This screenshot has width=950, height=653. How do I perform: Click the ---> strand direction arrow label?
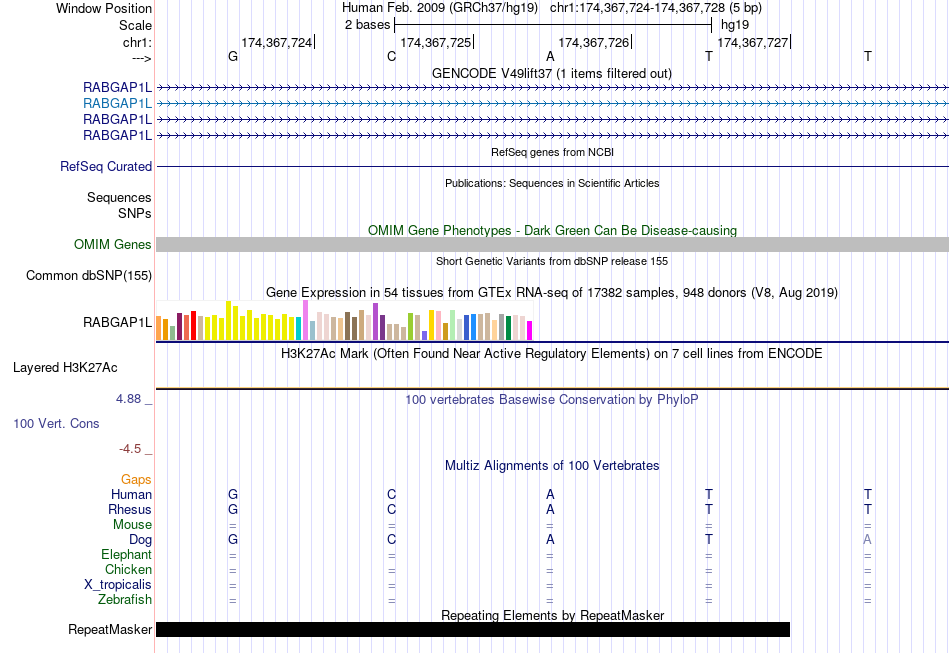(141, 58)
